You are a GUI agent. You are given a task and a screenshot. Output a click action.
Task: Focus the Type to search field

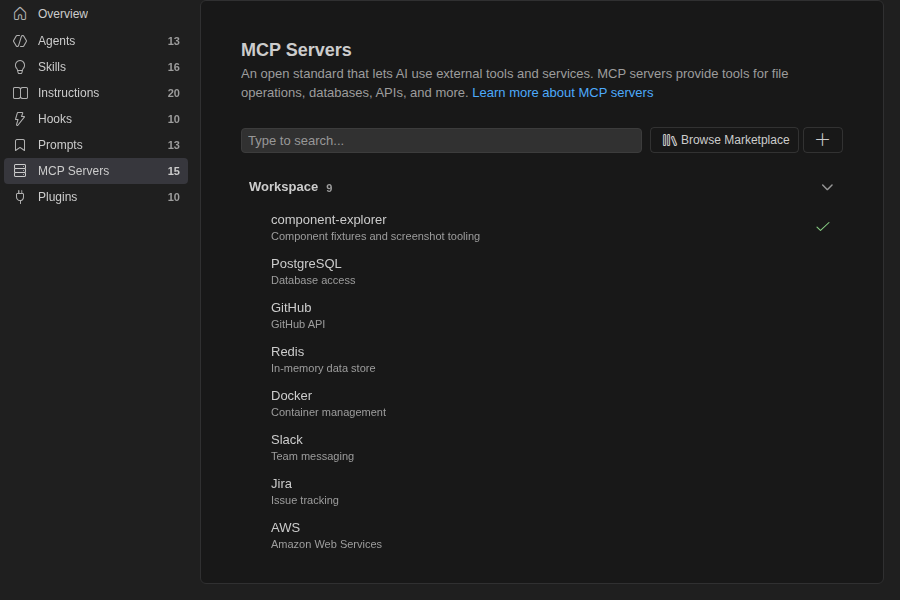click(x=441, y=141)
